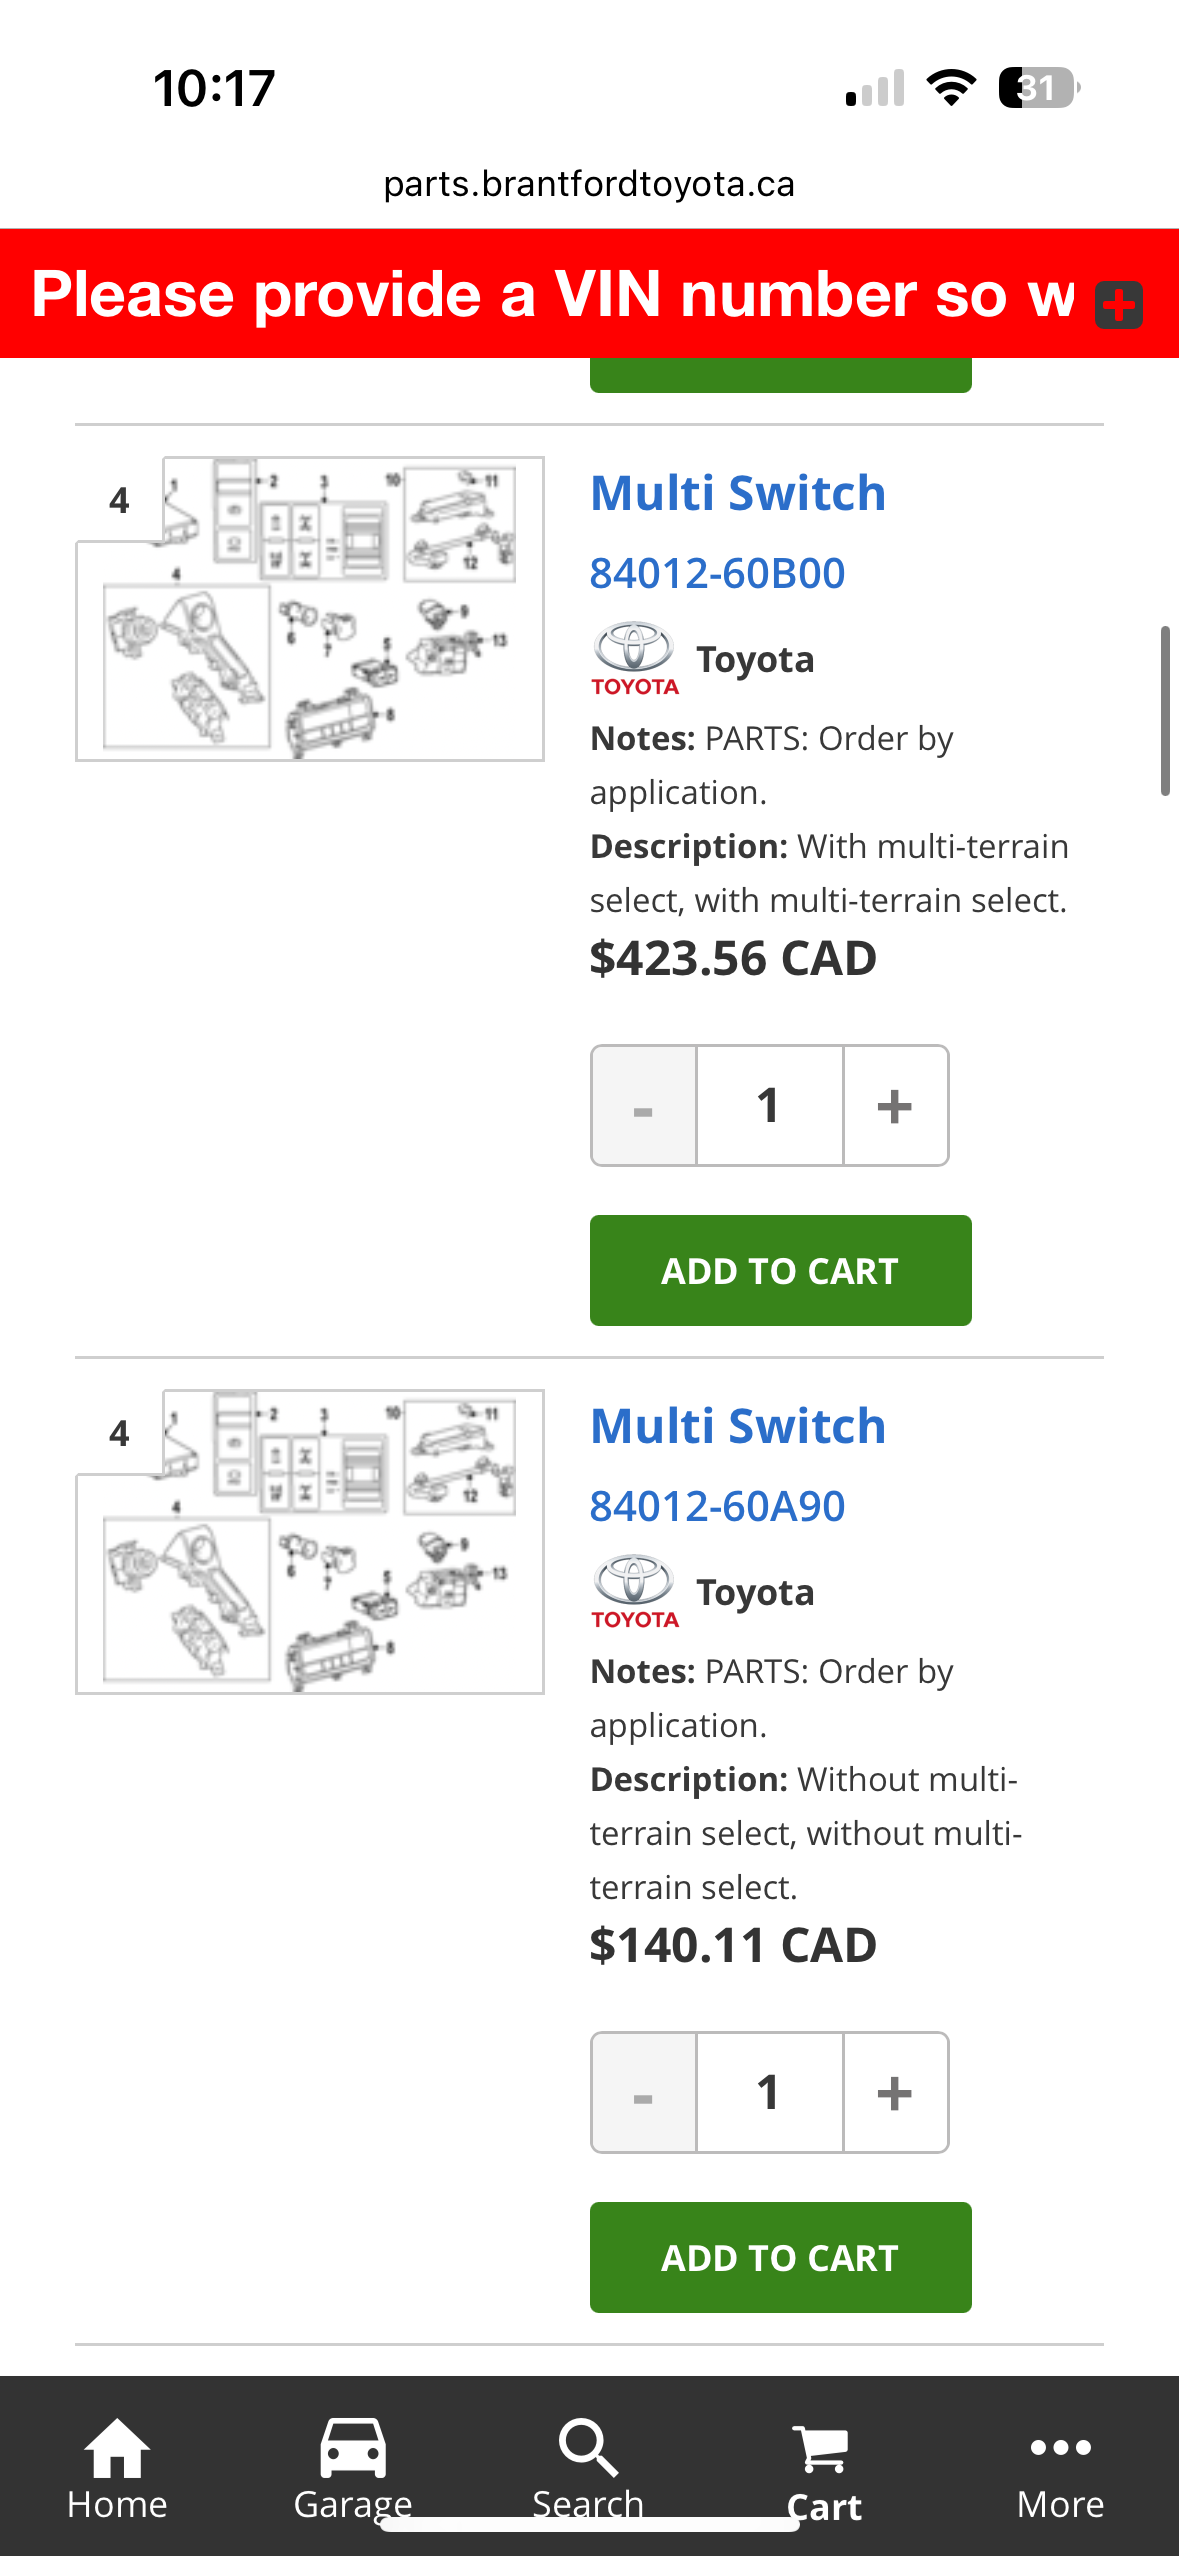The image size is (1179, 2556).
Task: Open part number link 84012-60B00
Action: [x=717, y=573]
